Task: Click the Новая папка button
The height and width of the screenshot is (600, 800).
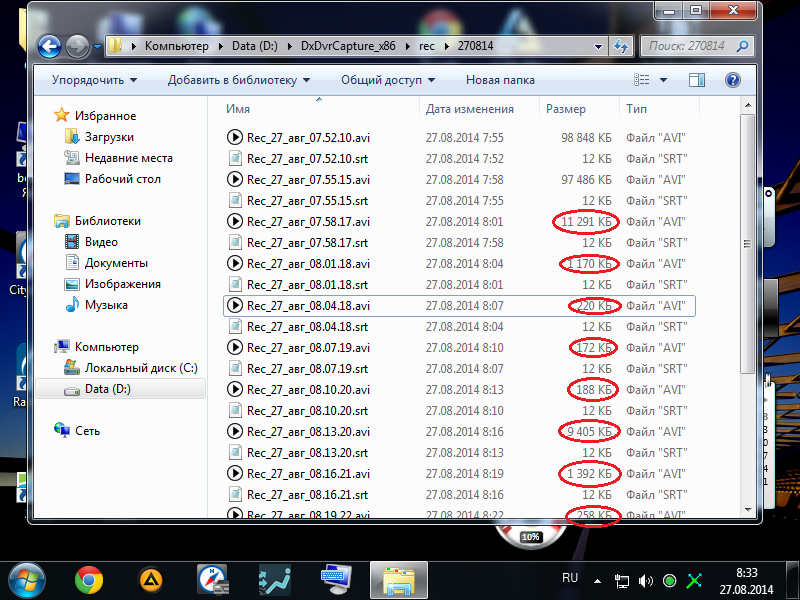Action: coord(500,80)
